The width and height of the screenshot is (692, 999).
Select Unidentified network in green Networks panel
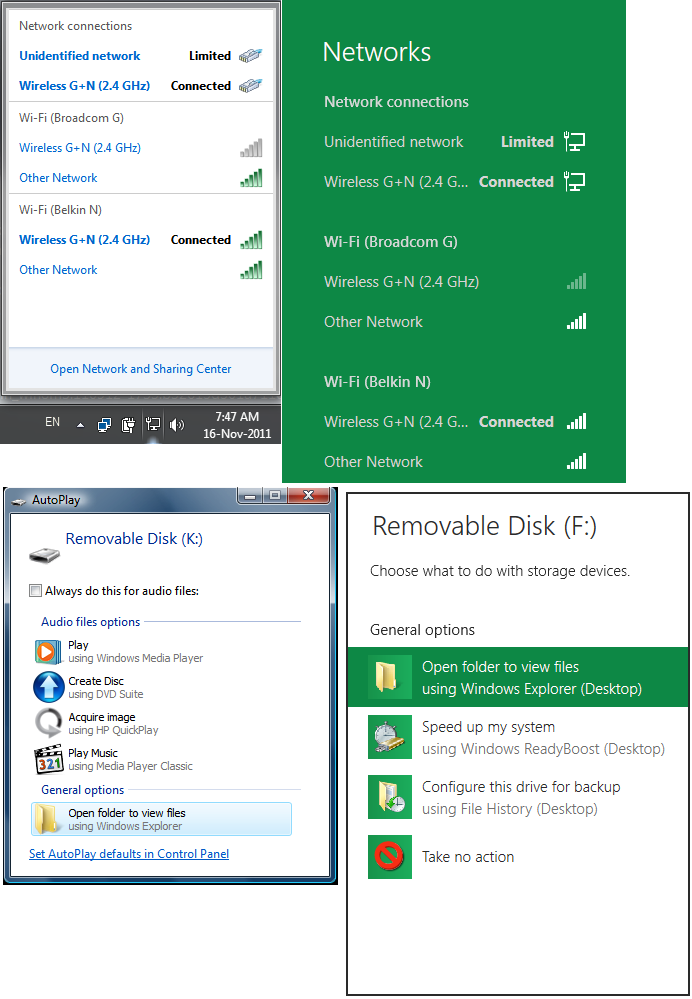tap(393, 141)
